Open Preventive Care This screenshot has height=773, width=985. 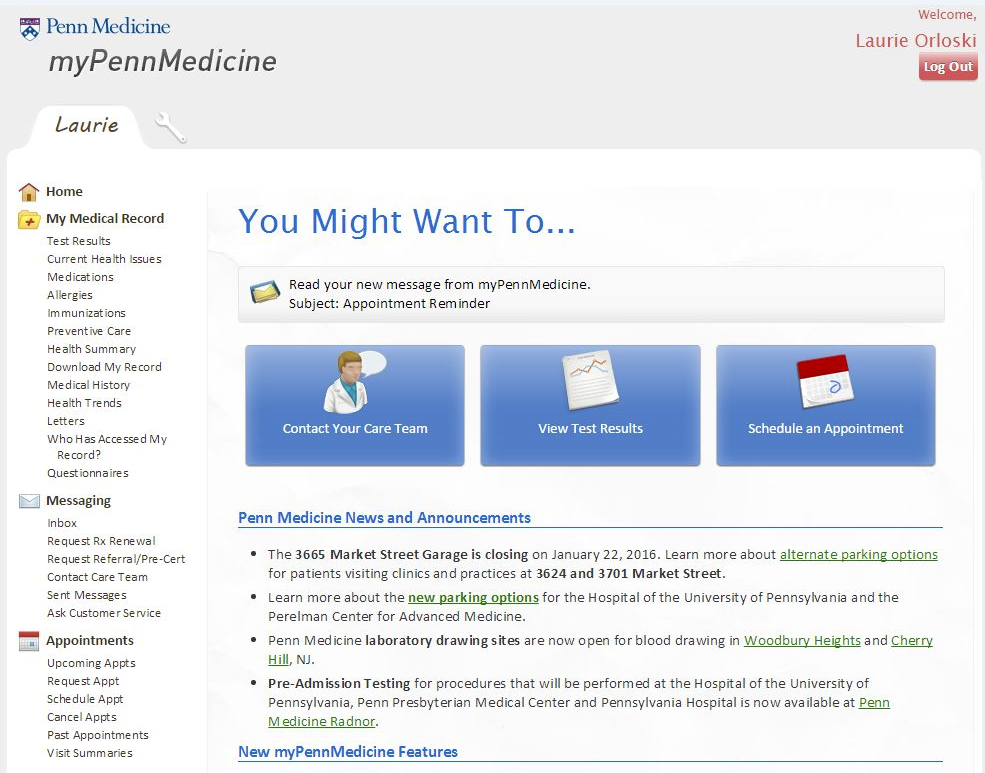click(x=89, y=331)
